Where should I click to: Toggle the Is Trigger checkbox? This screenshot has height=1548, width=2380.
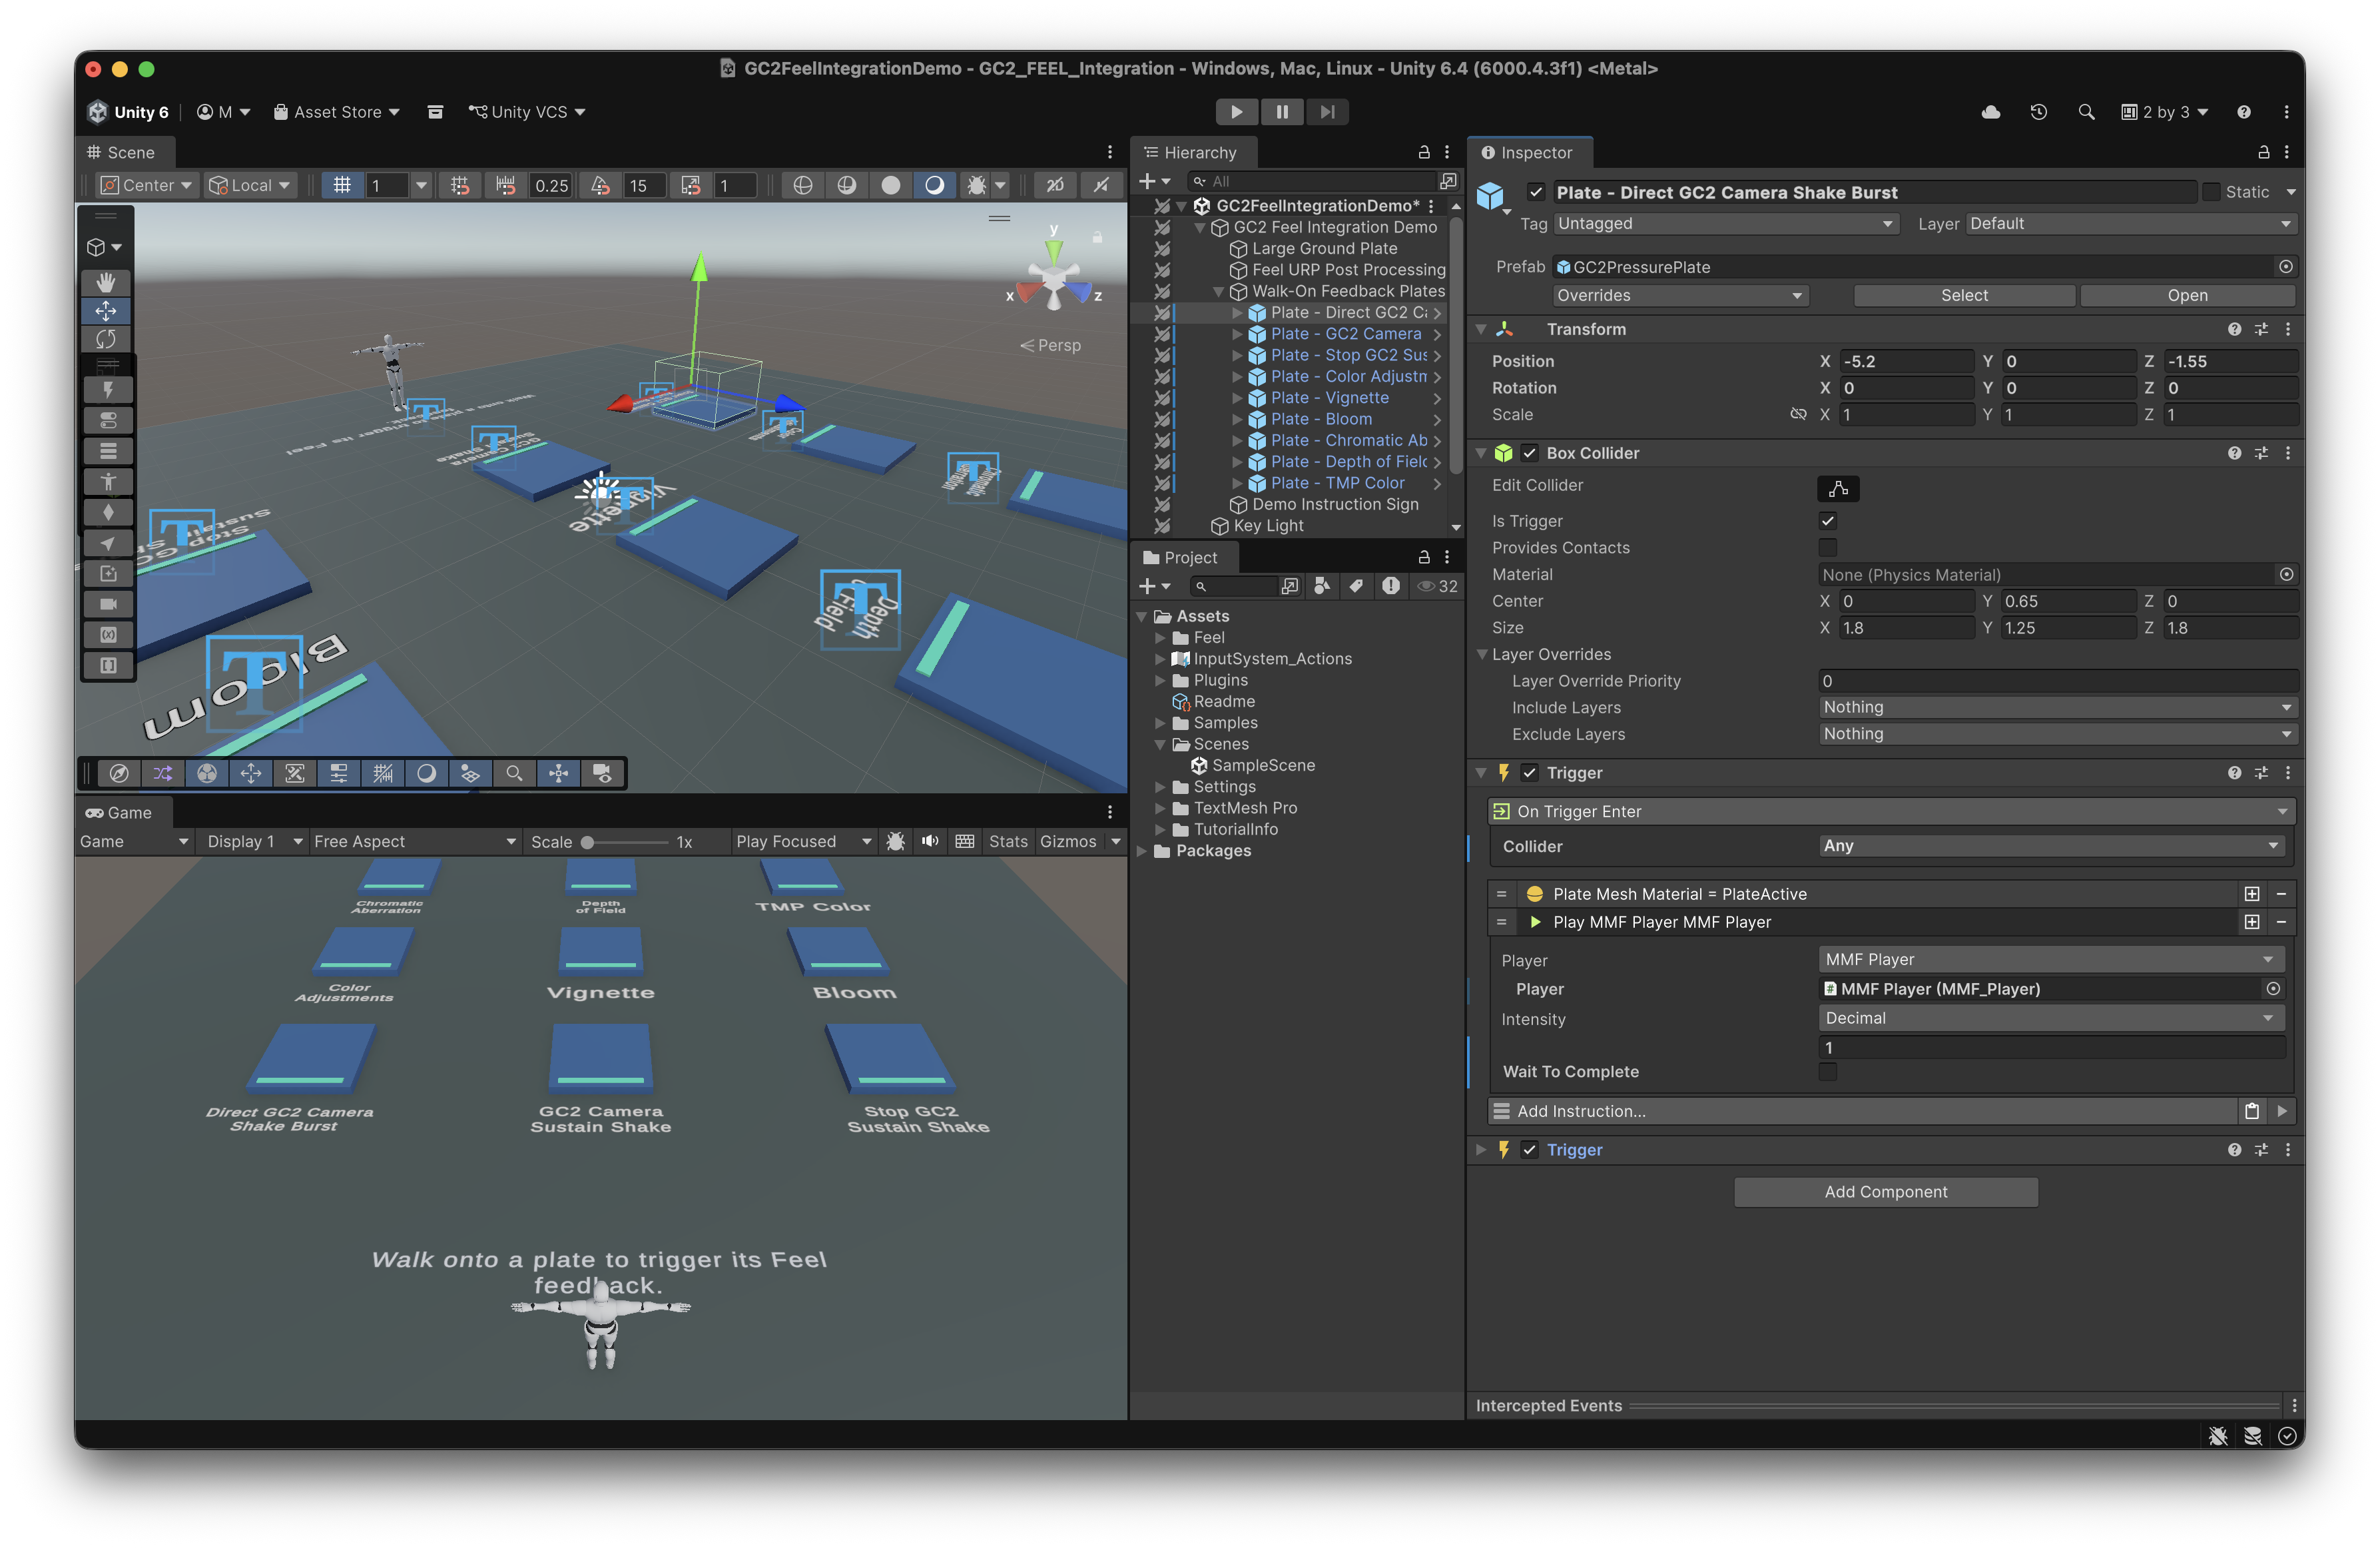(x=1827, y=521)
